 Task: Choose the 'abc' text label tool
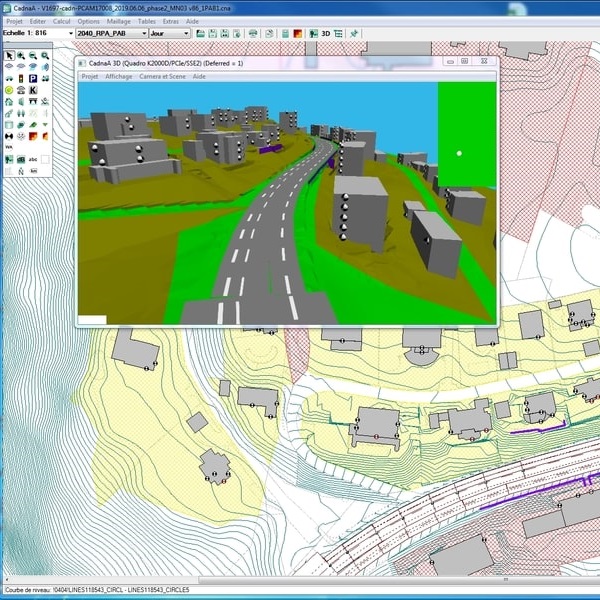click(33, 158)
